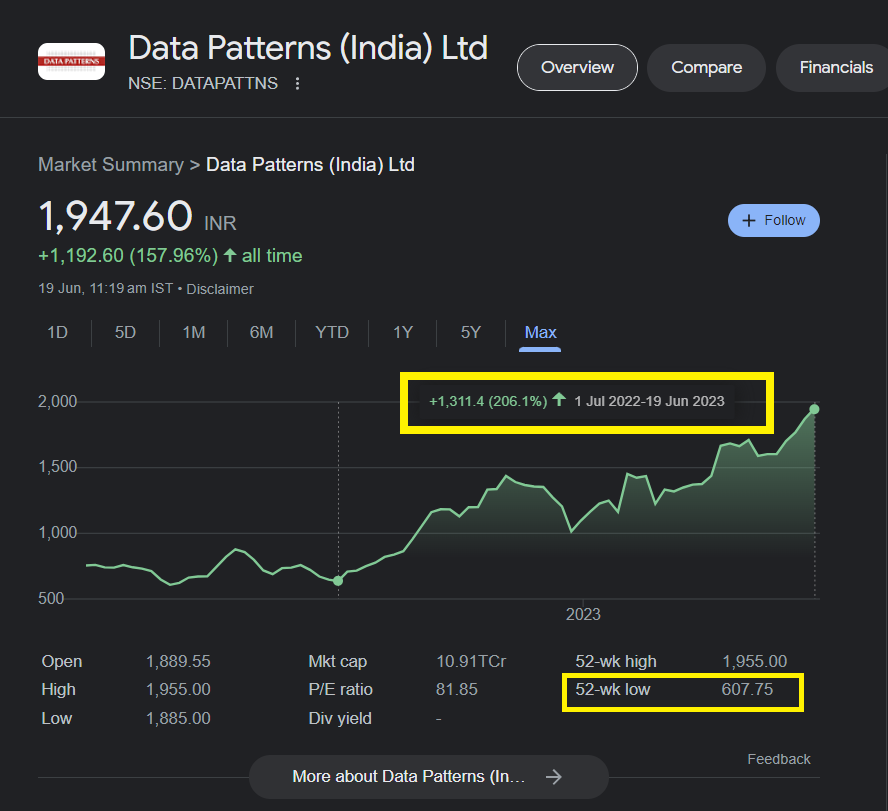Click the Data Patterns (India) Ltd heading
Screen dimensions: 888x811
pos(308,47)
